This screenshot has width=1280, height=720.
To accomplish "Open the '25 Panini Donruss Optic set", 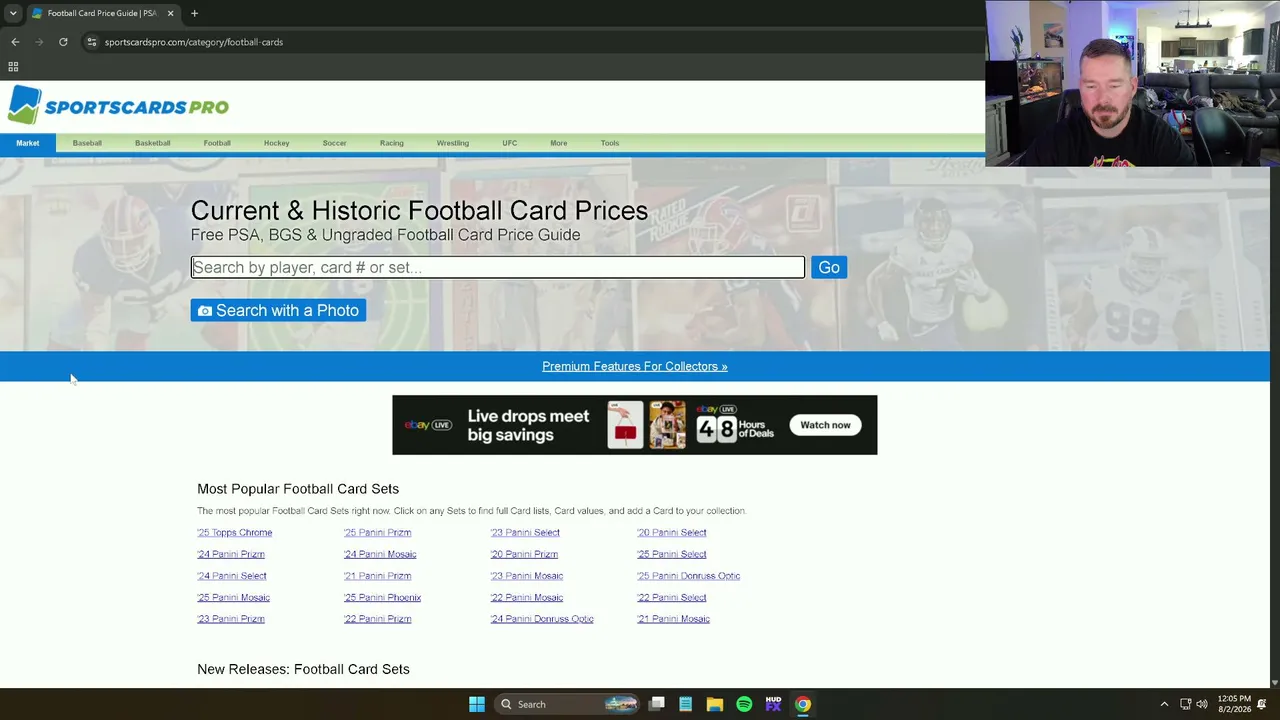I will tap(689, 576).
